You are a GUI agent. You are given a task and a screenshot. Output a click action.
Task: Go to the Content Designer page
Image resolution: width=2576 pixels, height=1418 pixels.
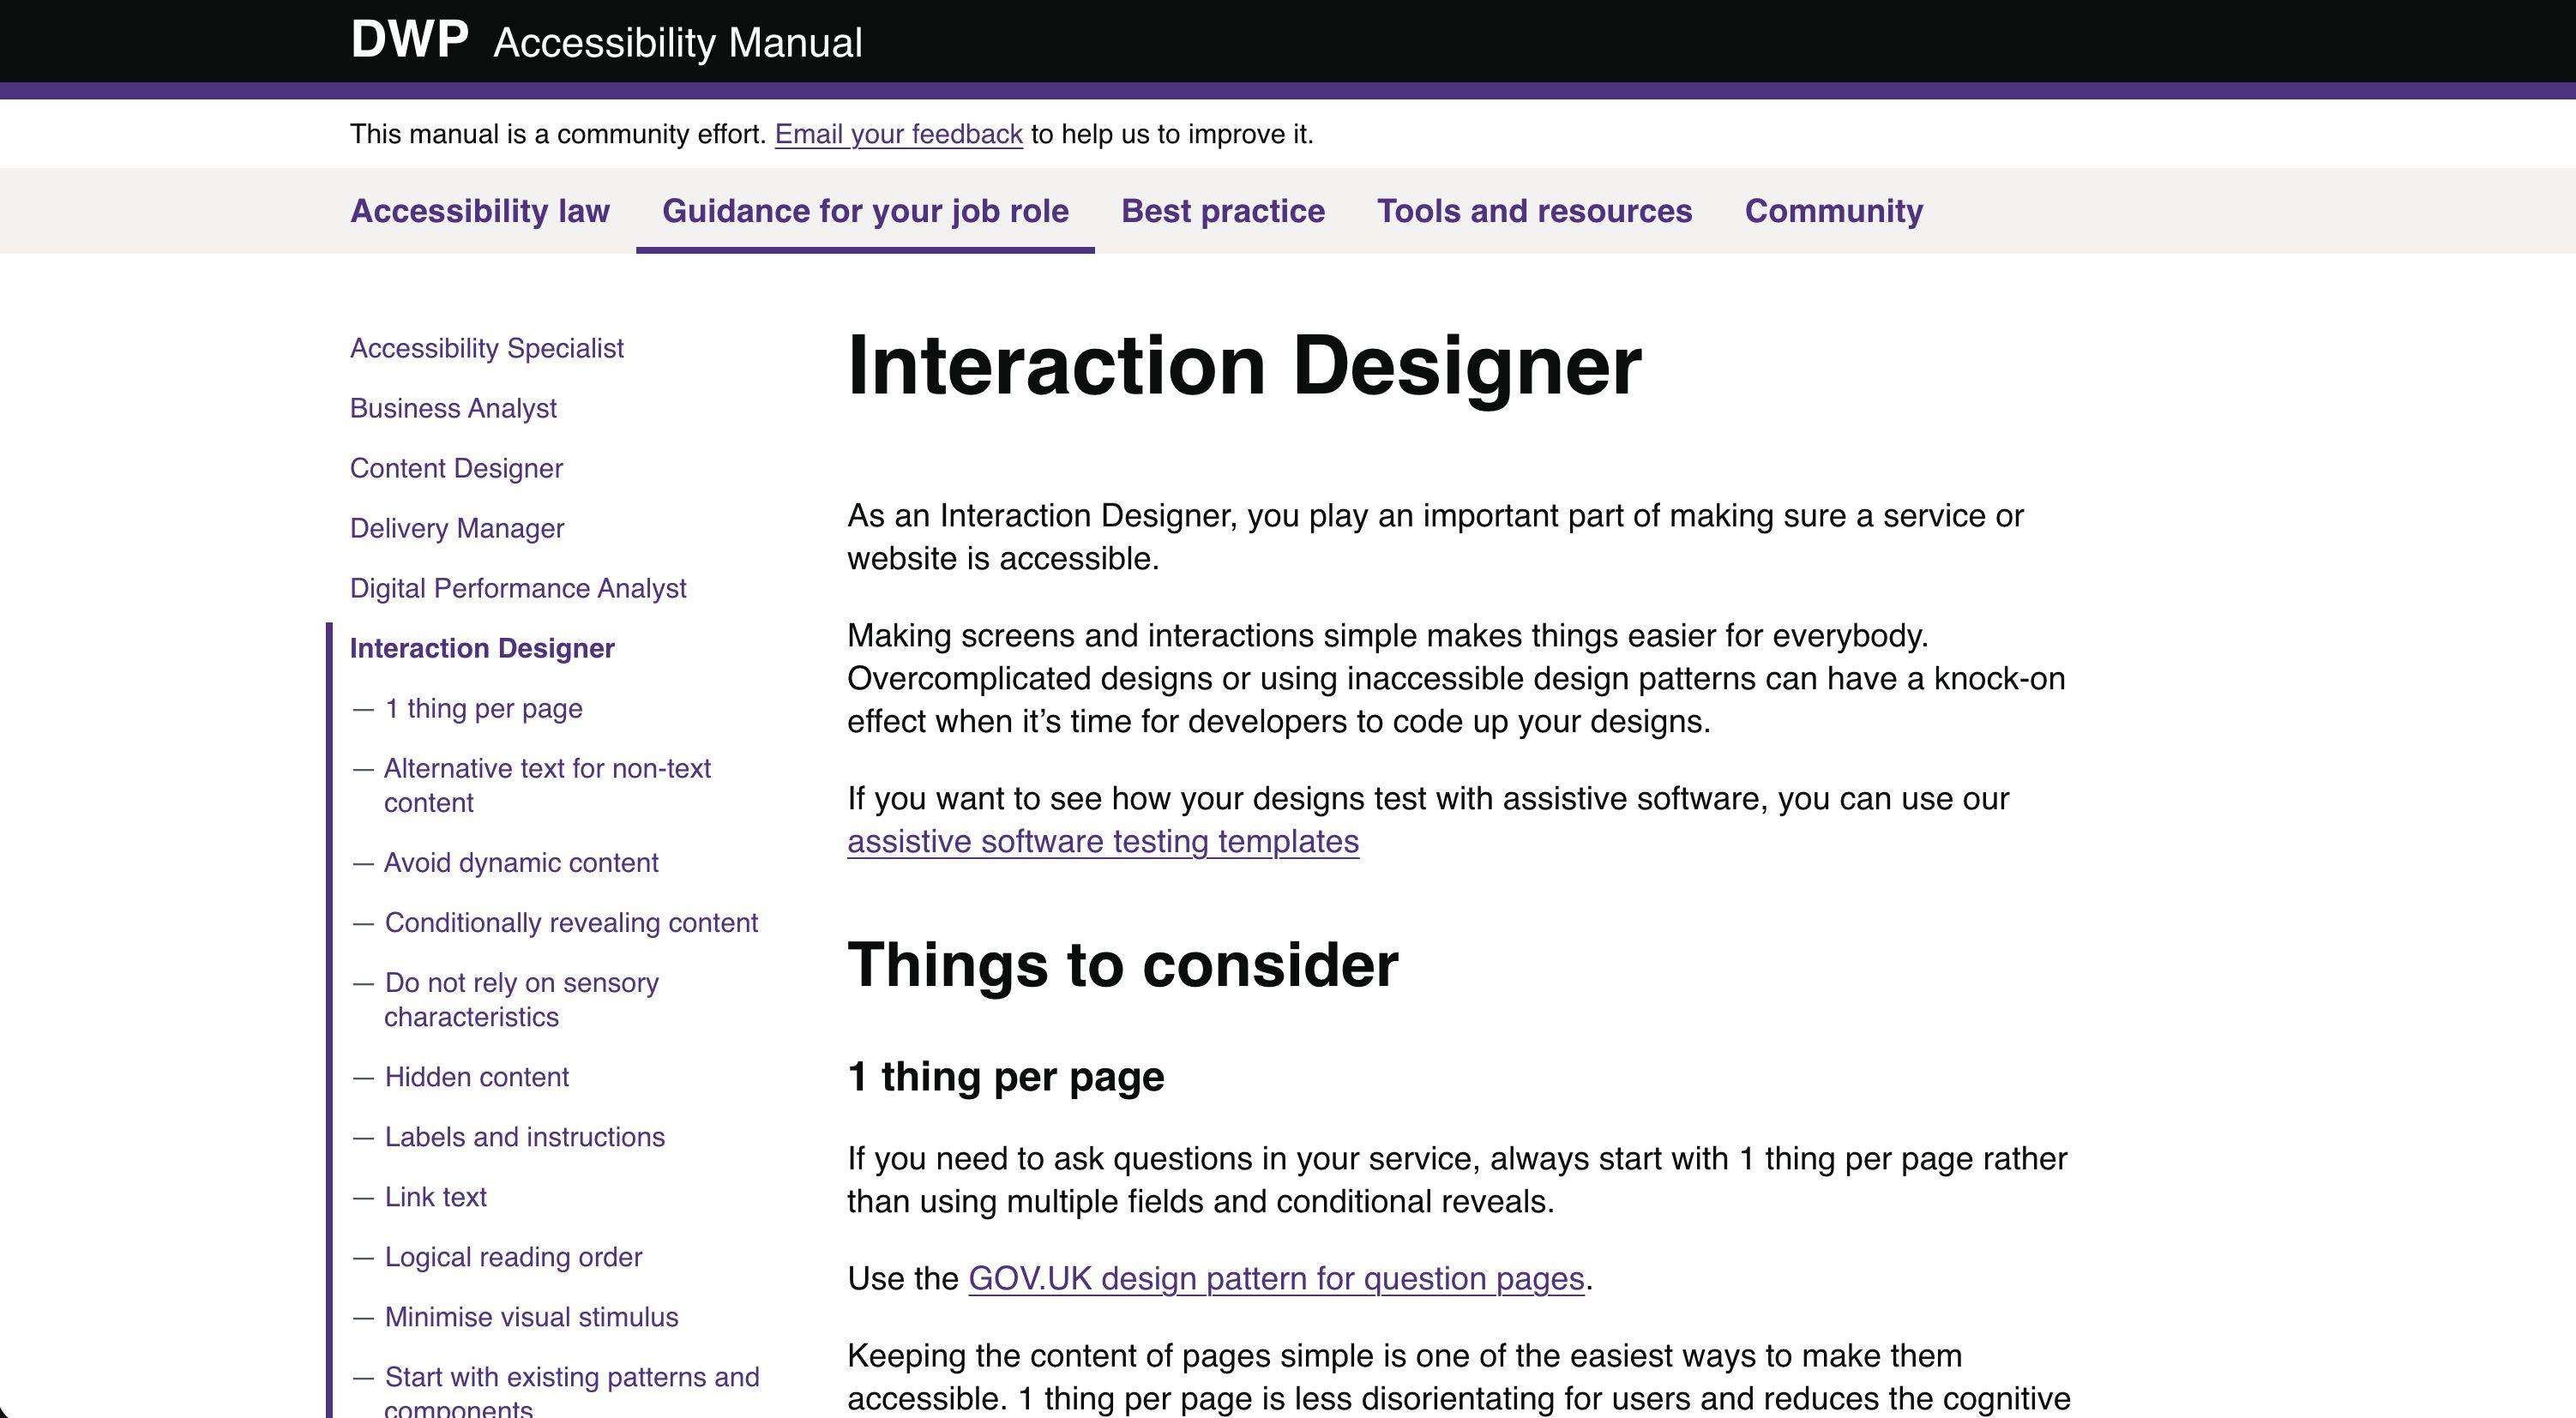pos(456,468)
